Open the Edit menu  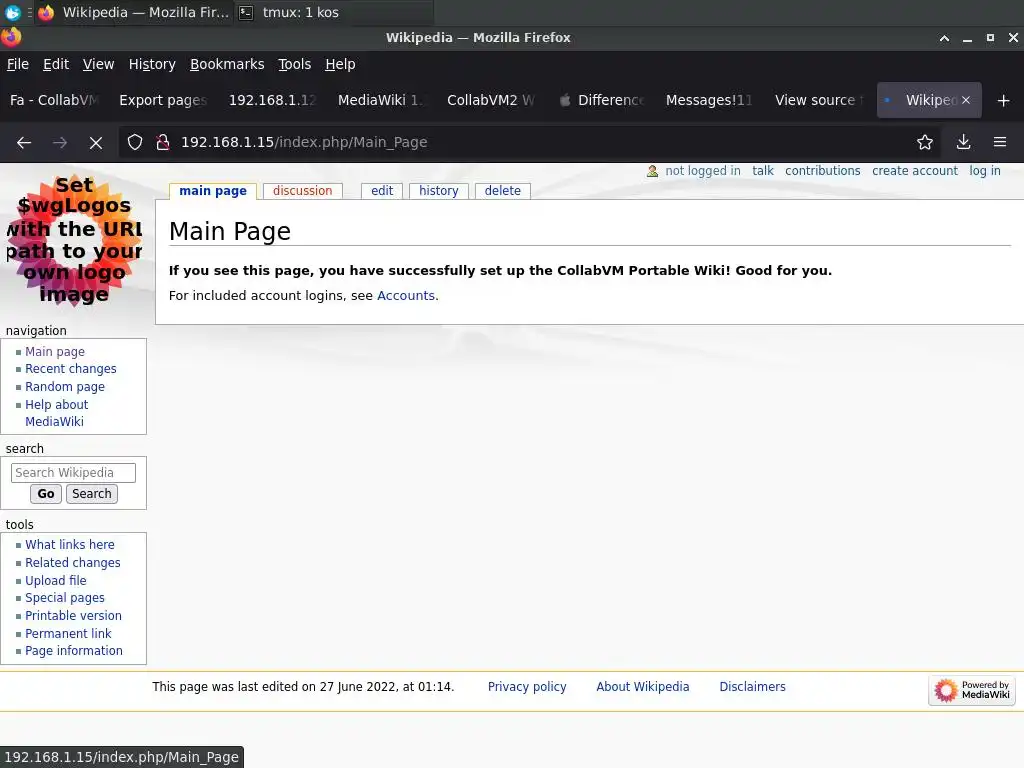56,64
